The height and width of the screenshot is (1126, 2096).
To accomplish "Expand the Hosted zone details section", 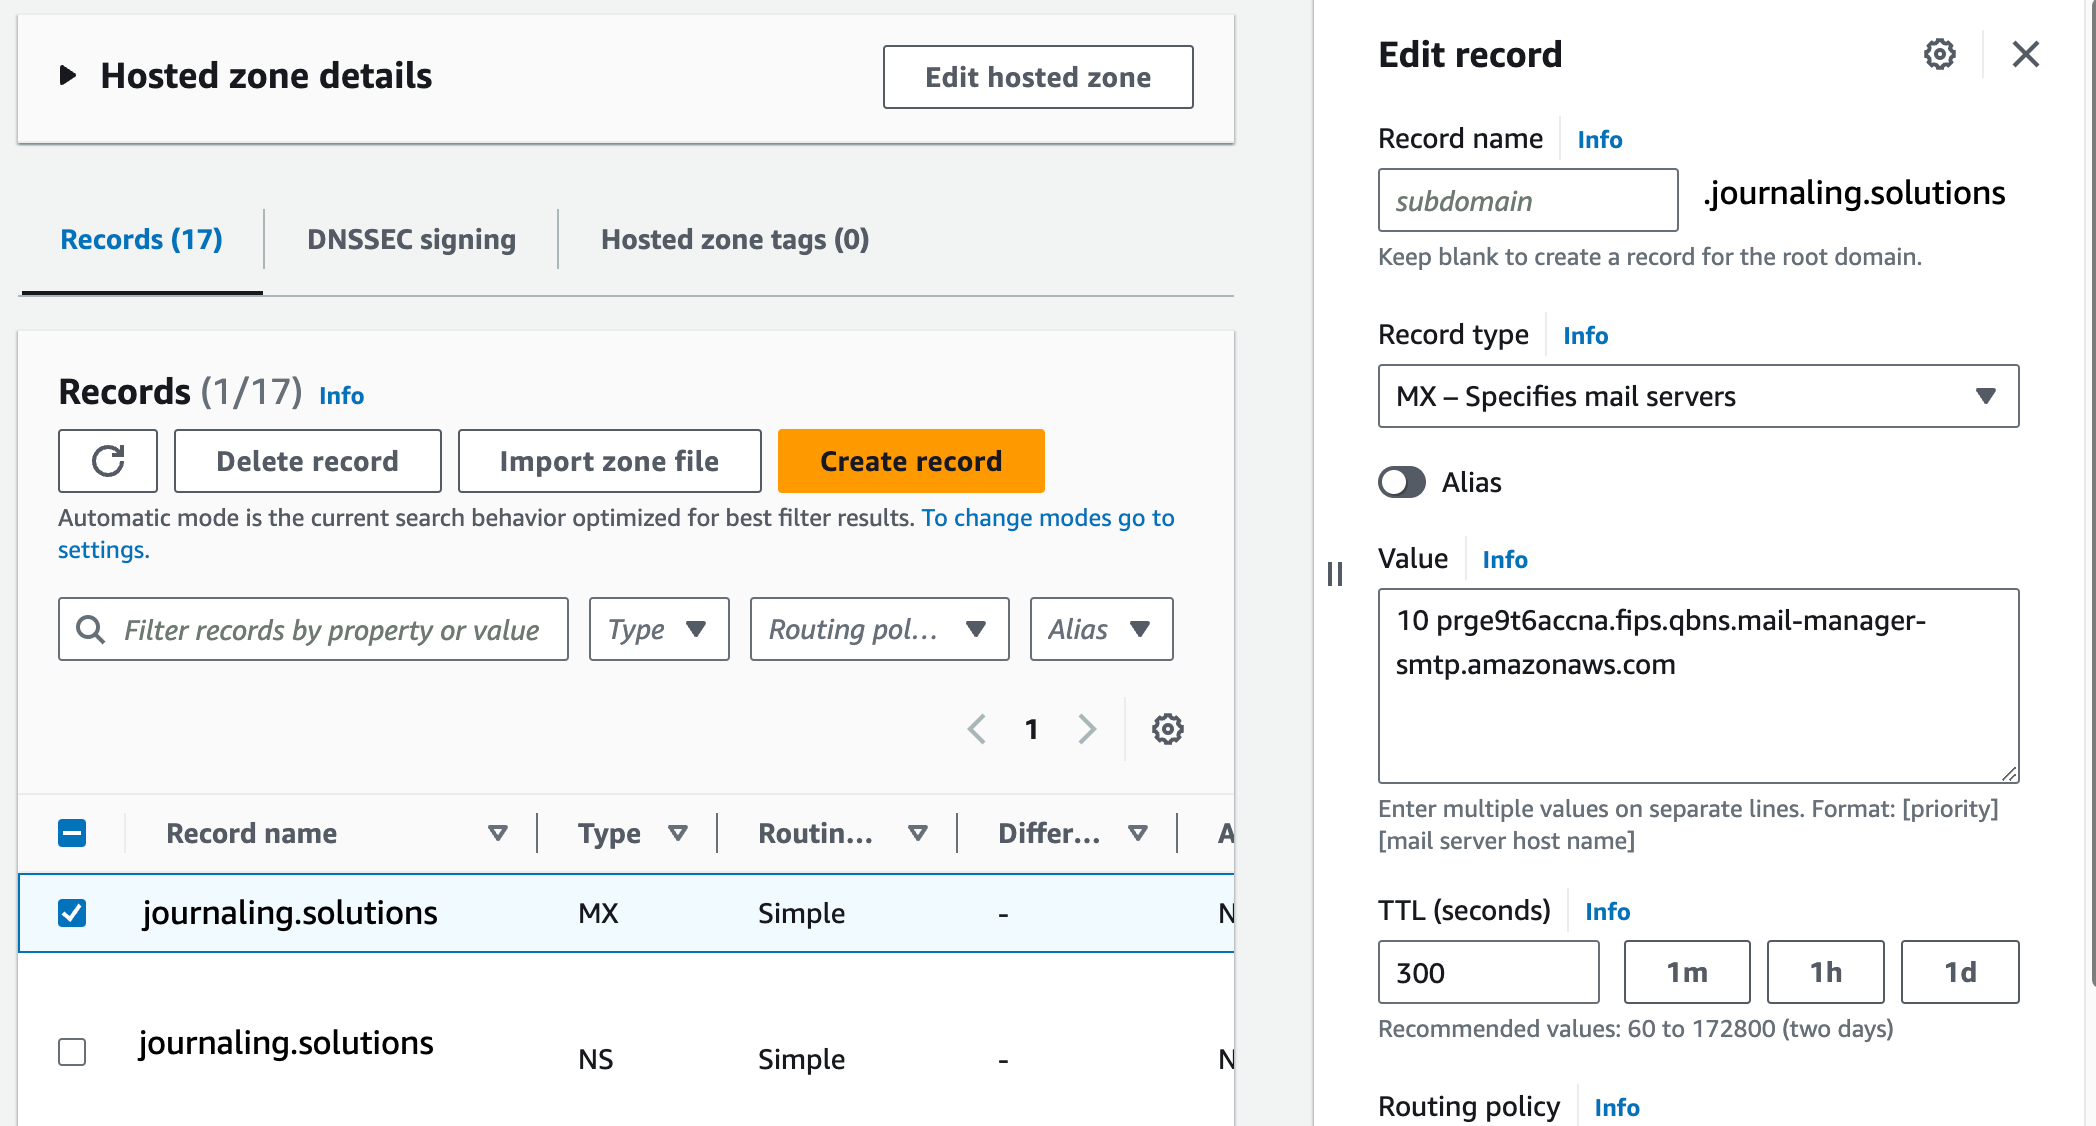I will tap(68, 74).
